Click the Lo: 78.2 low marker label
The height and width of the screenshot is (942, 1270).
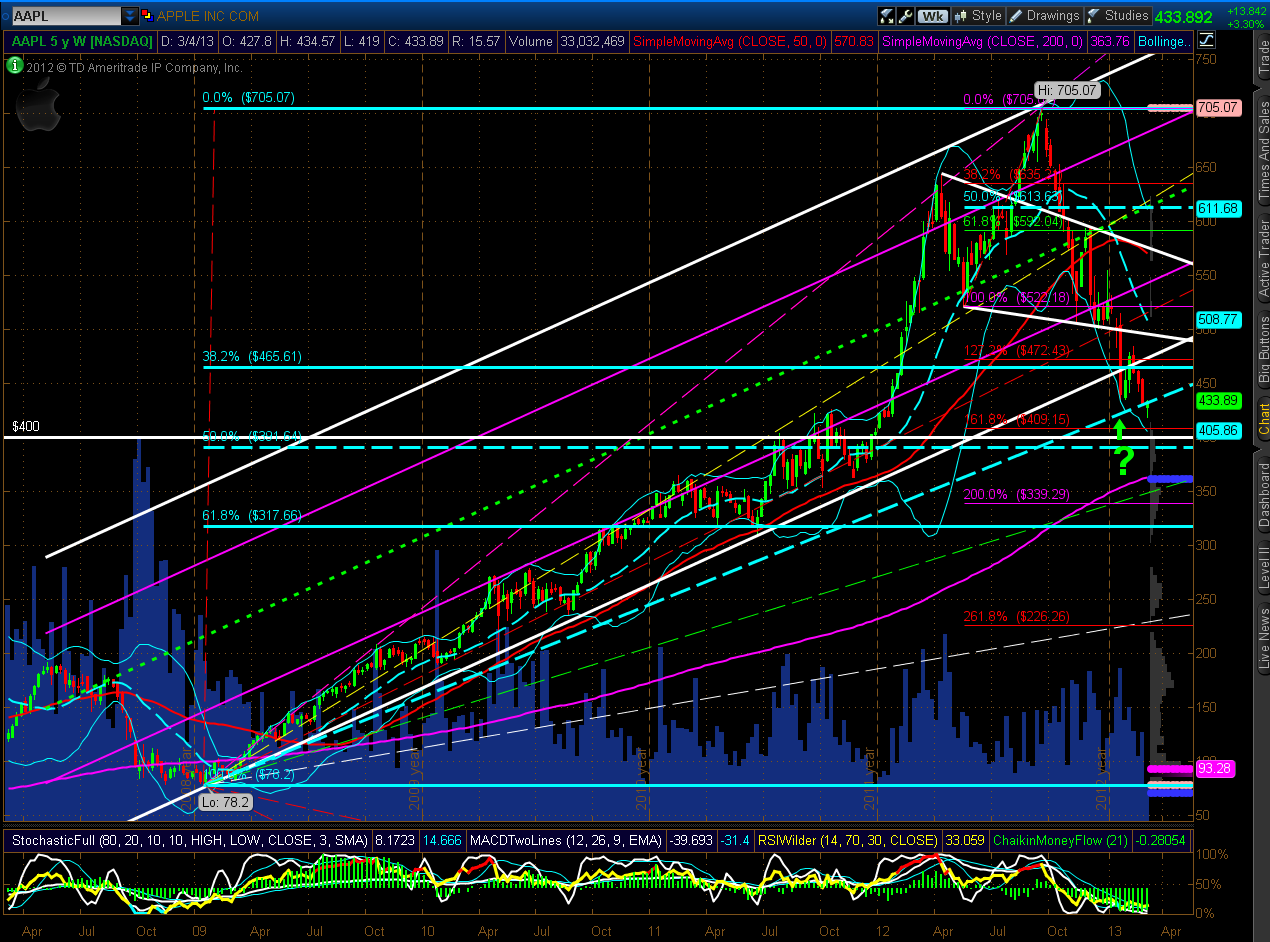tap(228, 802)
